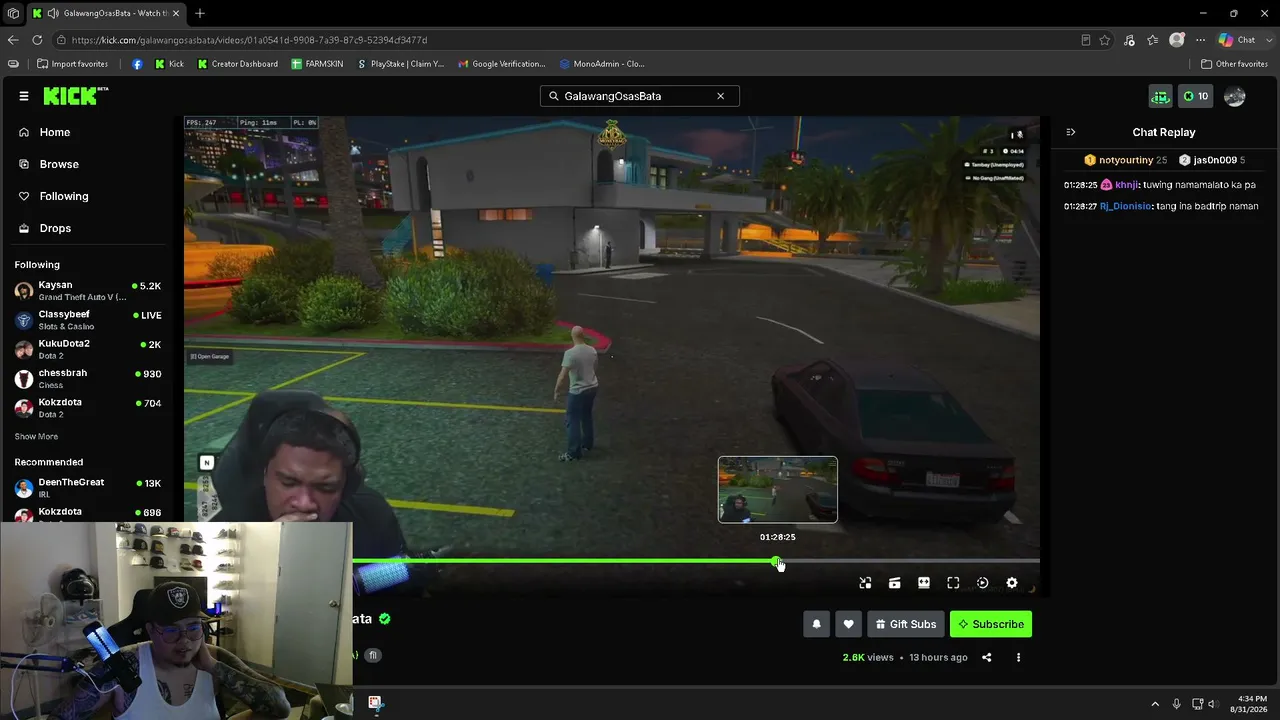Screen dimensions: 1280x720
Task: Click the 01:28:25 timeline preview thumbnail
Action: point(778,490)
